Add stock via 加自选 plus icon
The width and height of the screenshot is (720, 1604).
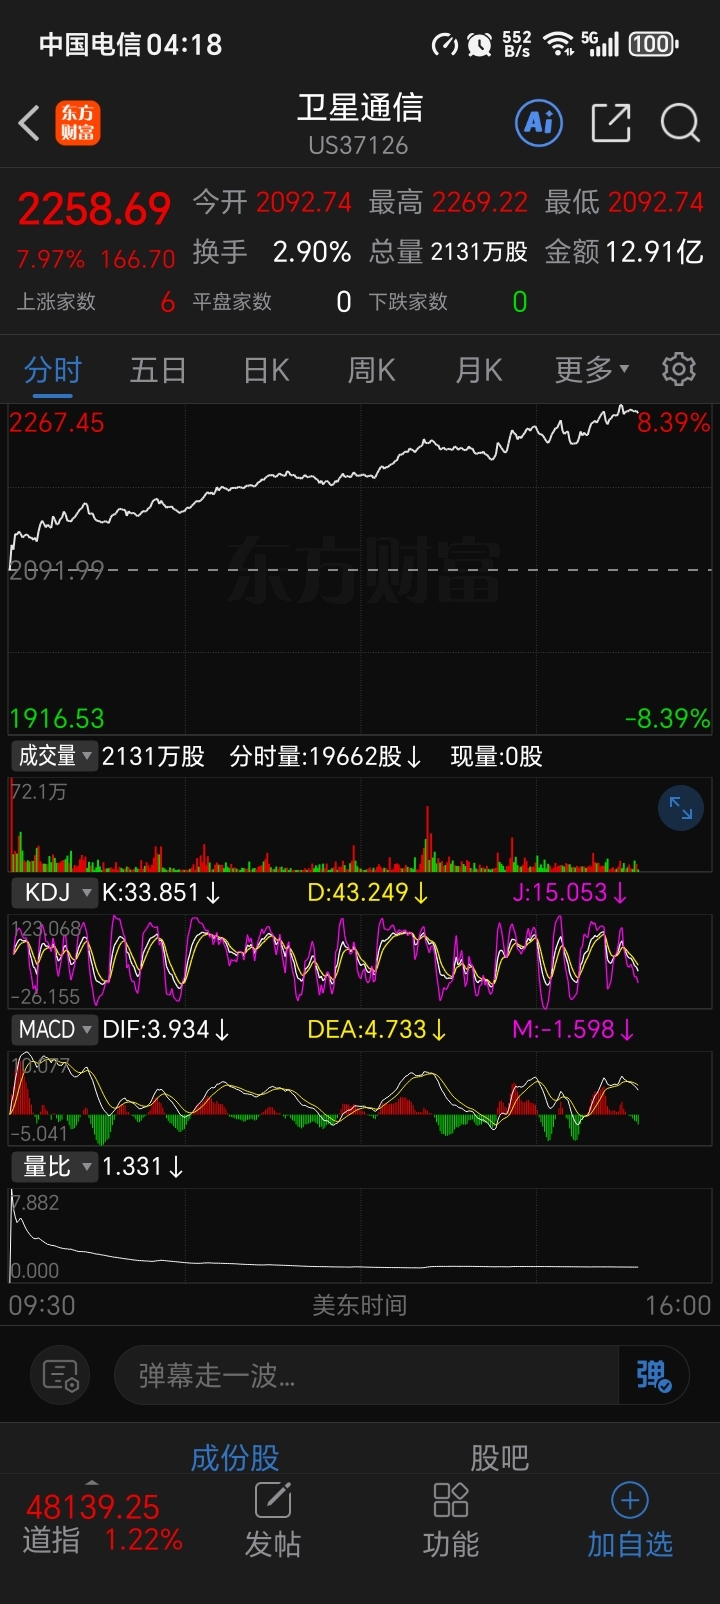pyautogui.click(x=630, y=1521)
